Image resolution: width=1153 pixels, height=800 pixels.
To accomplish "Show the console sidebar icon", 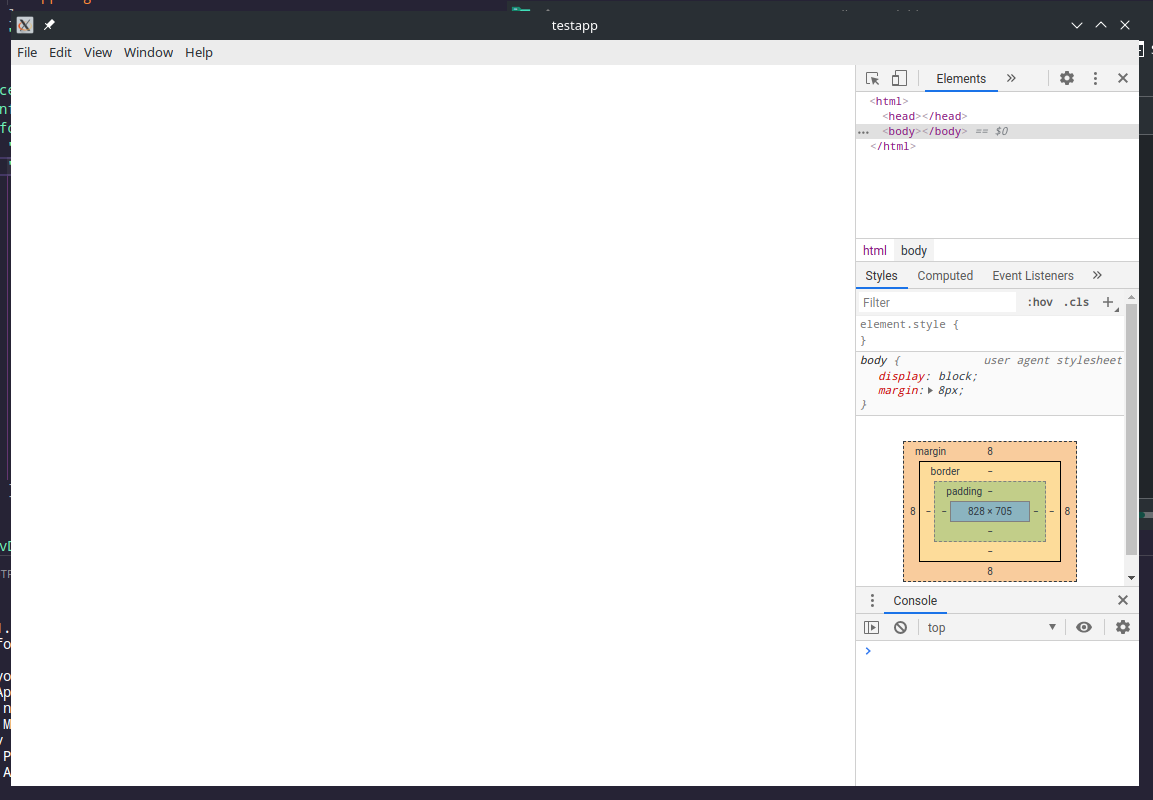I will (x=871, y=627).
